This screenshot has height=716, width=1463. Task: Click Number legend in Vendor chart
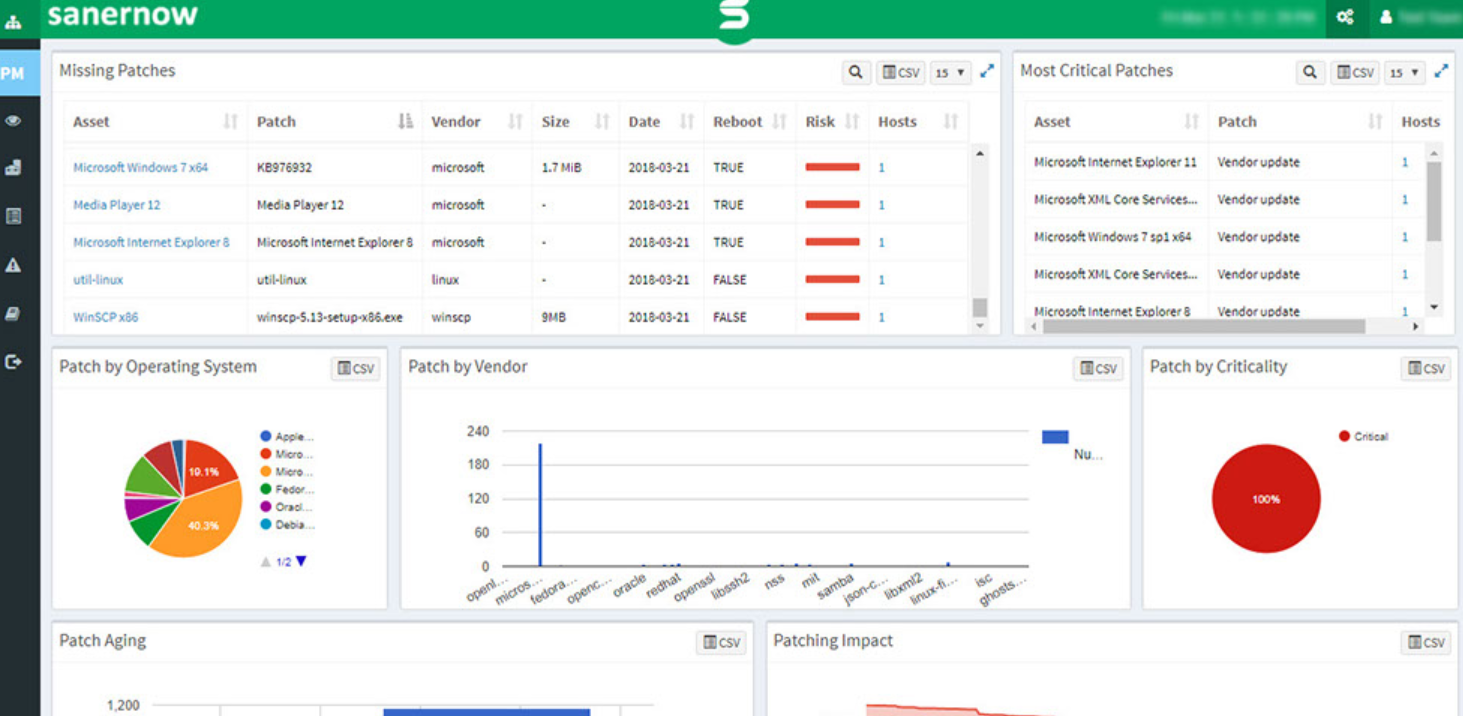coord(1072,446)
